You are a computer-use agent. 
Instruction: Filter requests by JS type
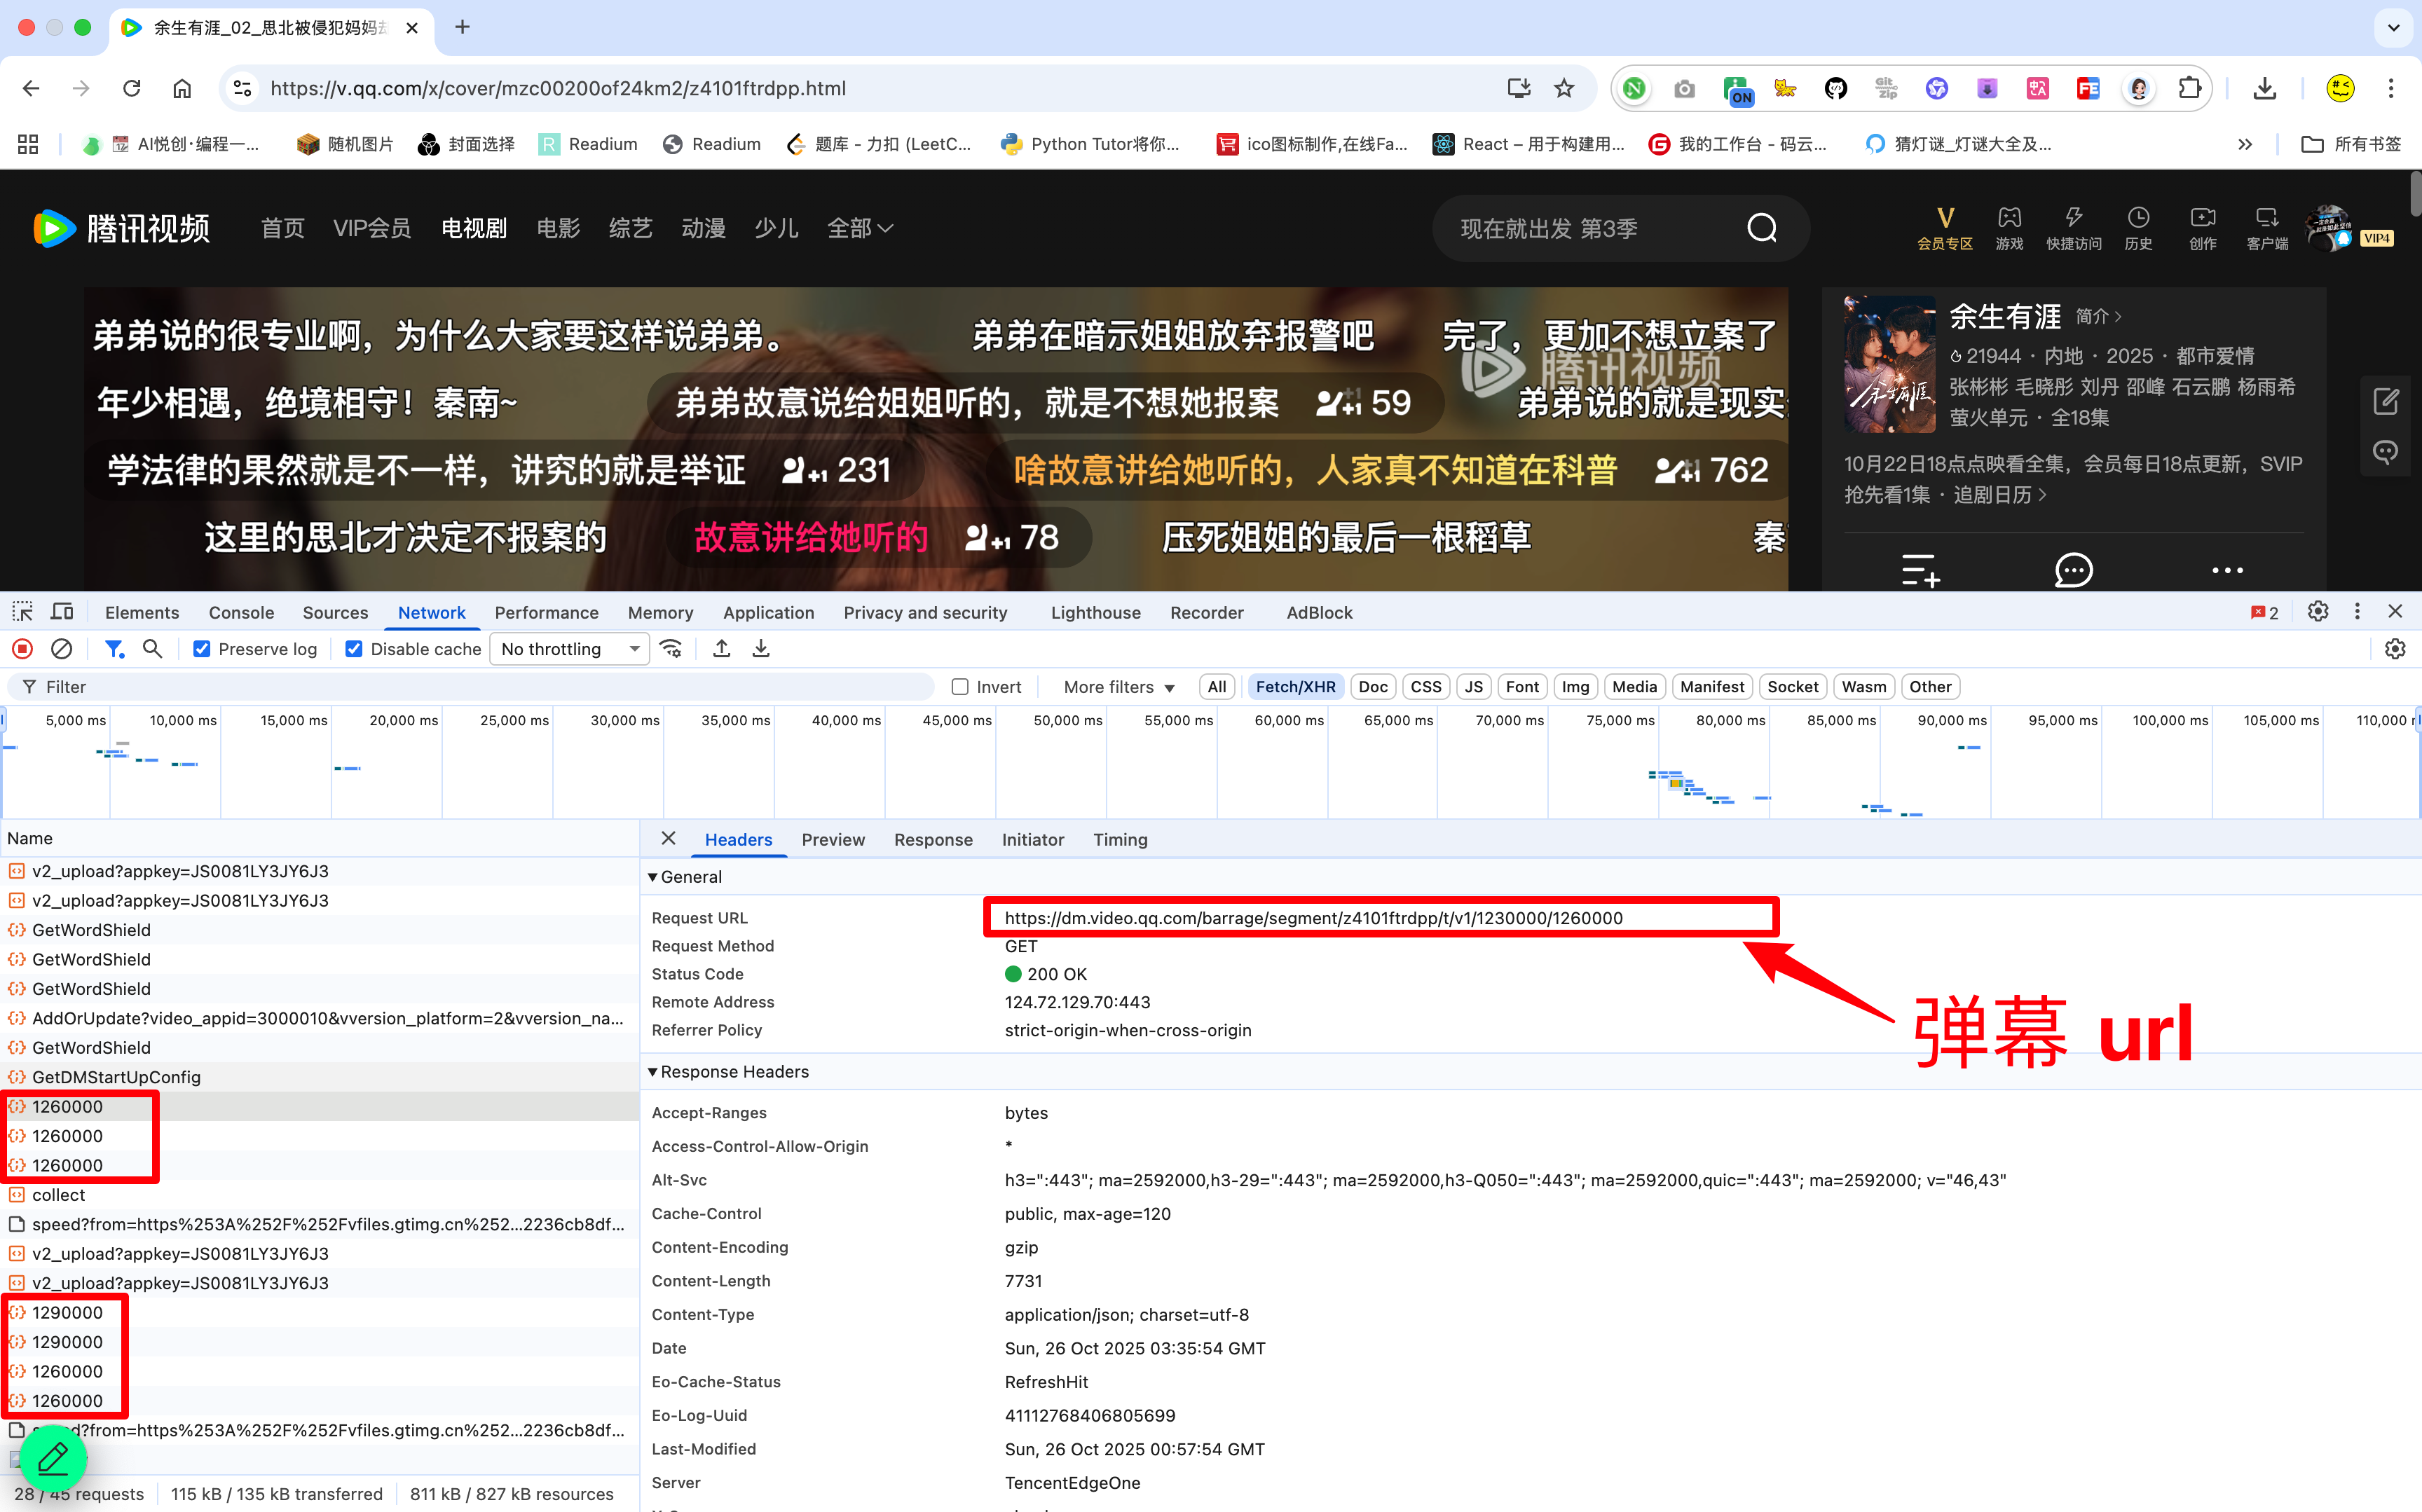point(1474,687)
